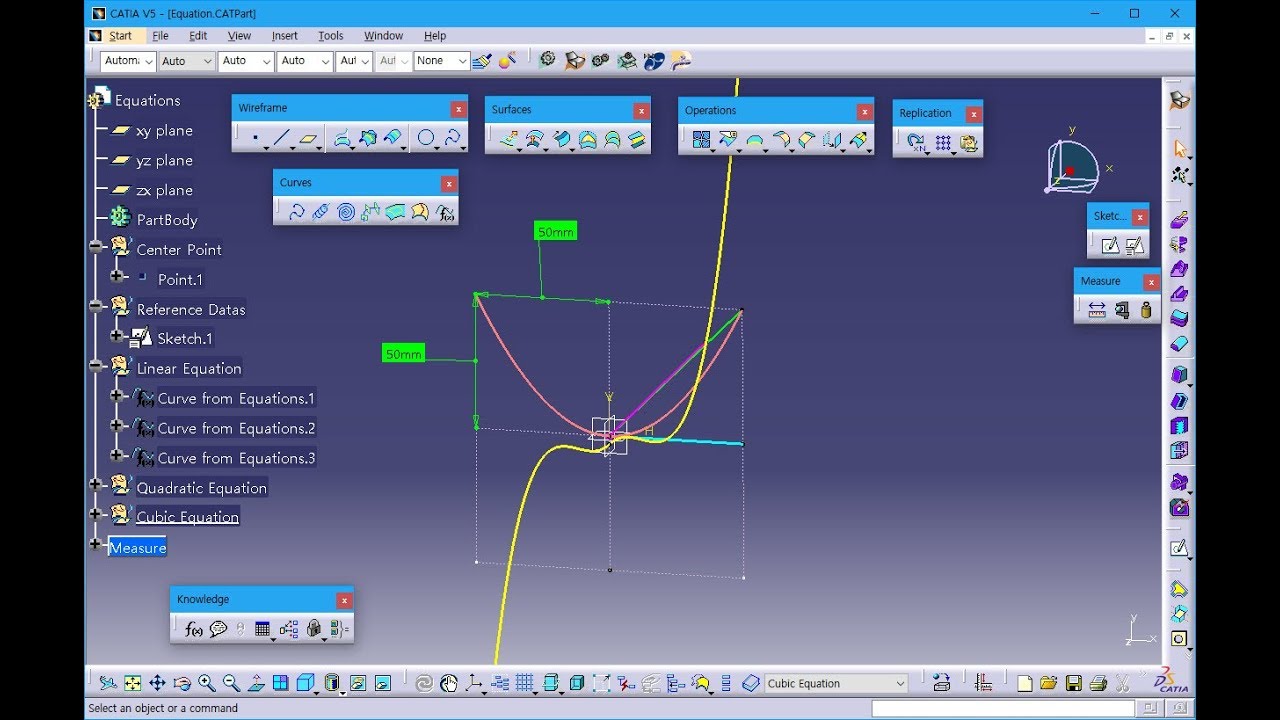Image resolution: width=1280 pixels, height=720 pixels.
Task: Click the Select arrow tool in right toolbar
Action: [1180, 149]
